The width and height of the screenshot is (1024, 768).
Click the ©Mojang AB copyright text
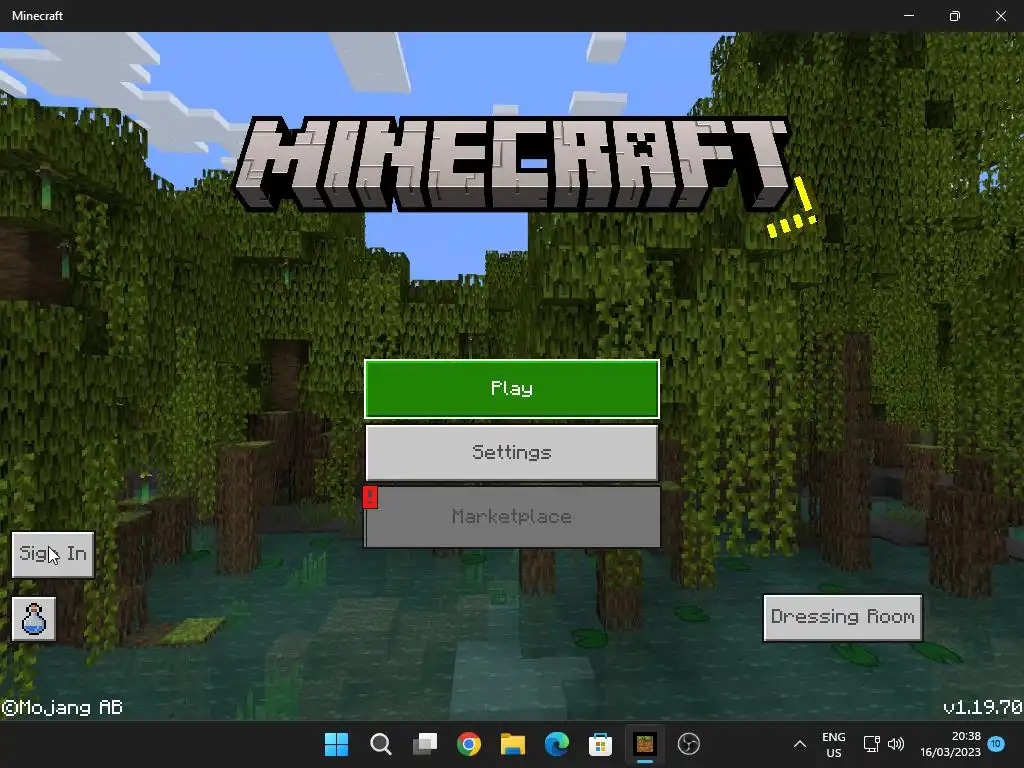coord(62,707)
